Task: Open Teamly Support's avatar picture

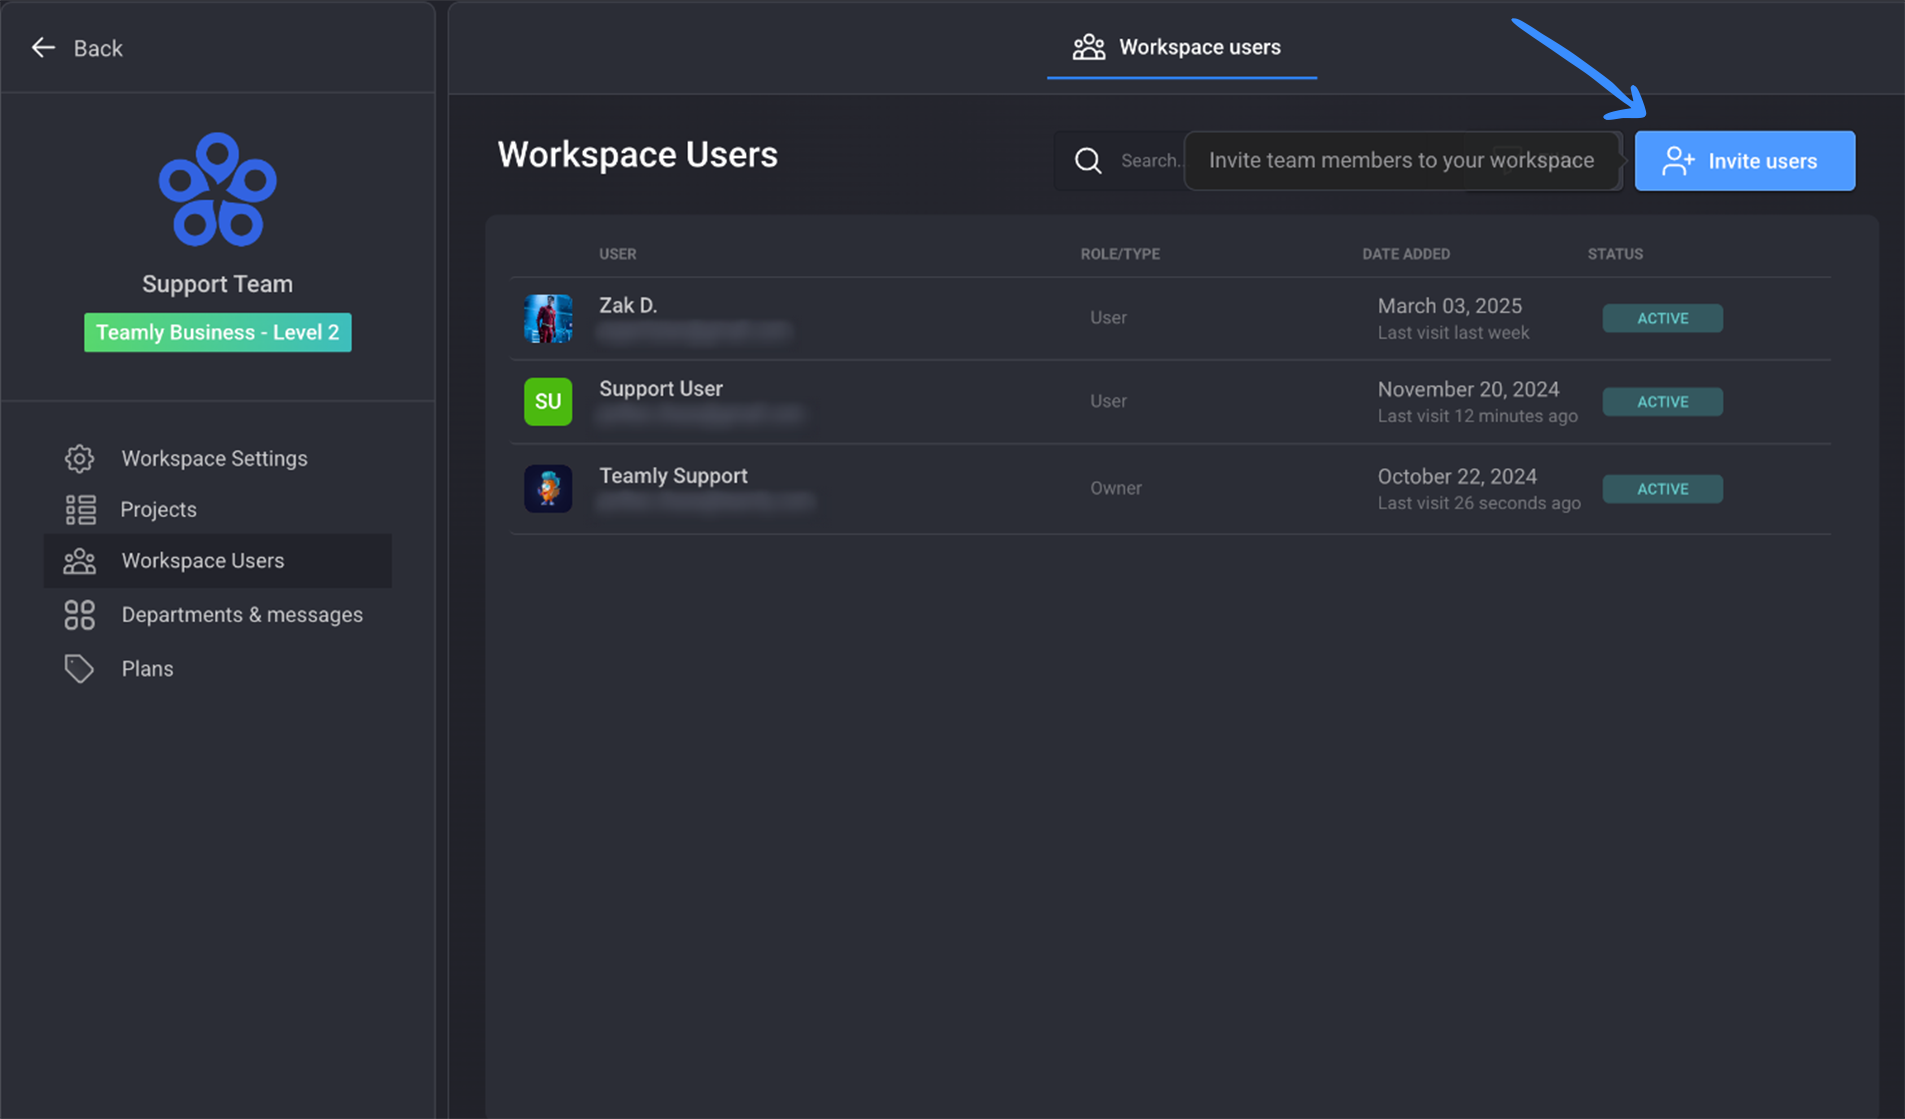Action: coord(548,488)
